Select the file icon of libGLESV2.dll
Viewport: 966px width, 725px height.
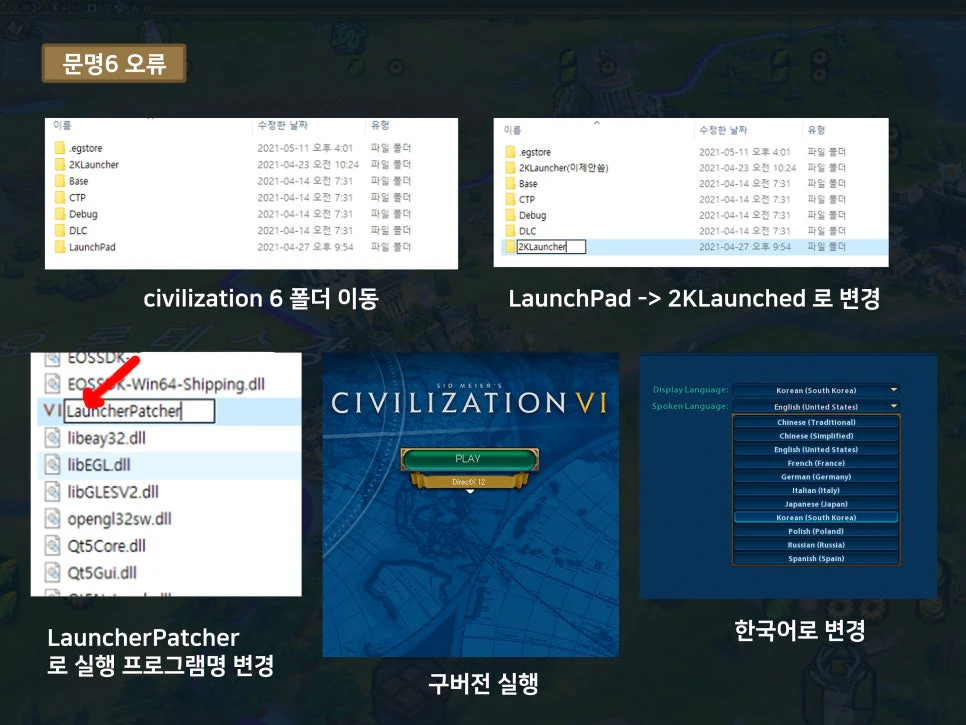pos(52,492)
